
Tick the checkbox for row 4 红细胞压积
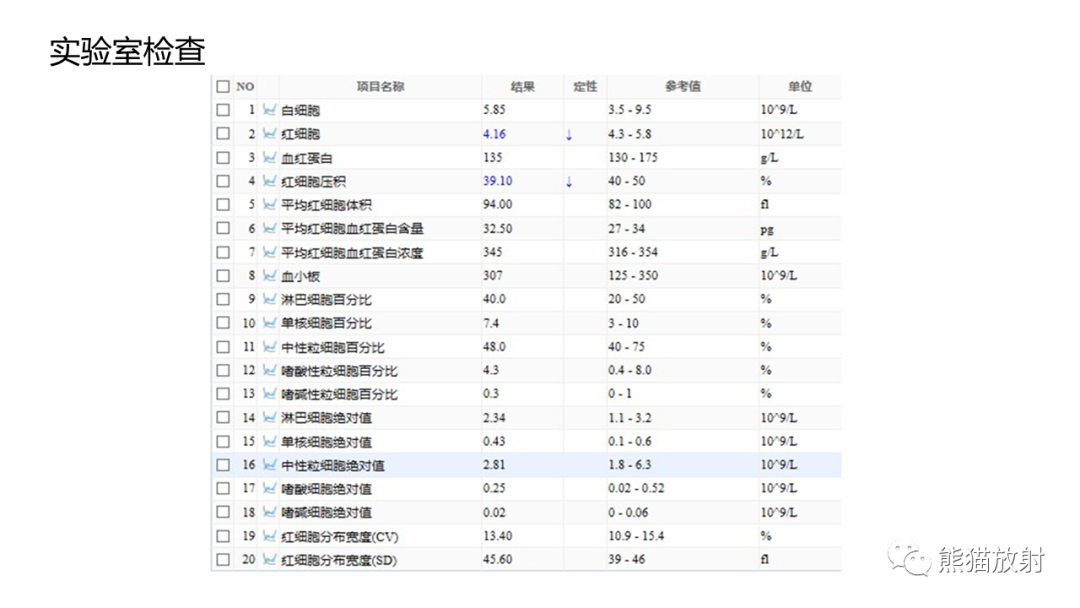(x=222, y=181)
